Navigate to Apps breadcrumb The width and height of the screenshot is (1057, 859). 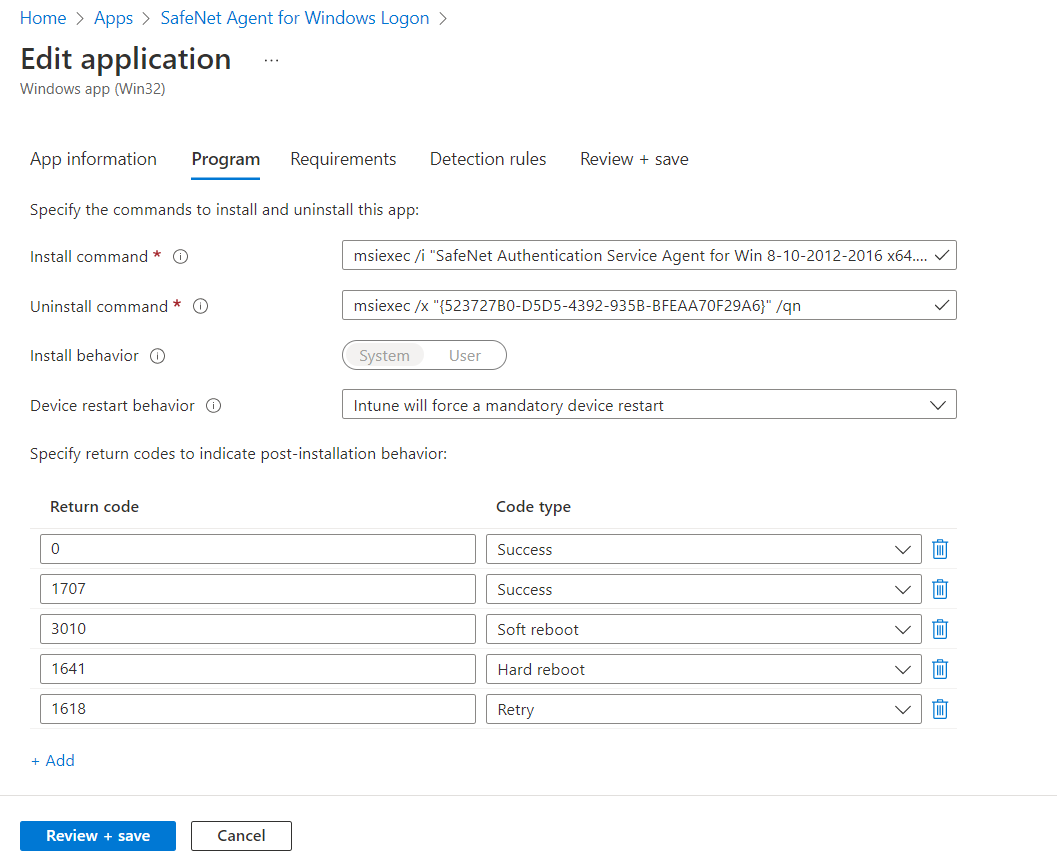(x=113, y=18)
